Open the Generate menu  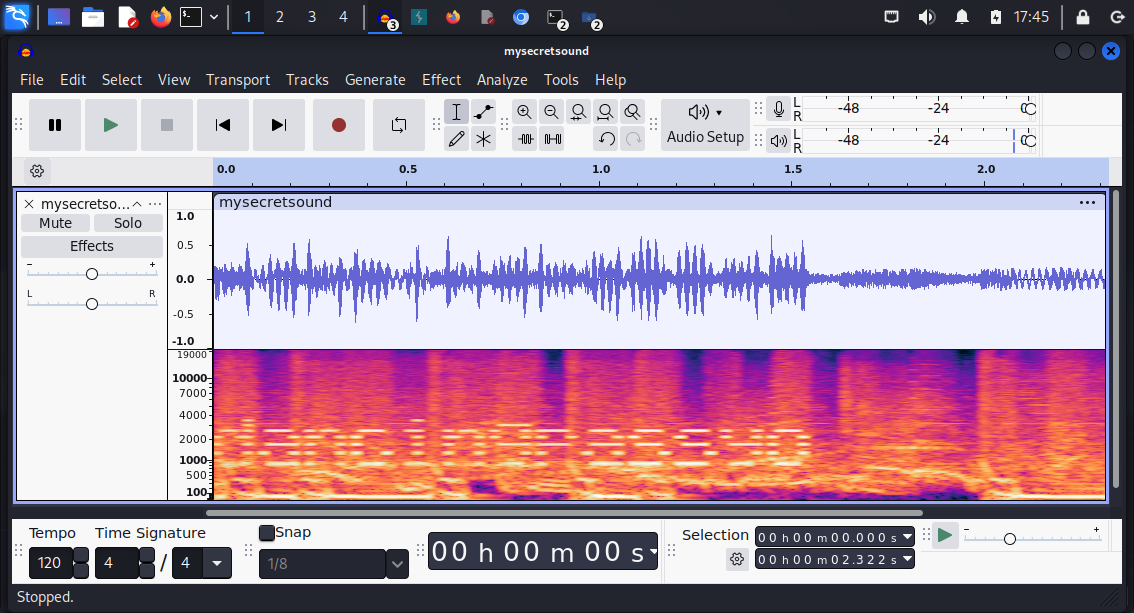click(375, 80)
